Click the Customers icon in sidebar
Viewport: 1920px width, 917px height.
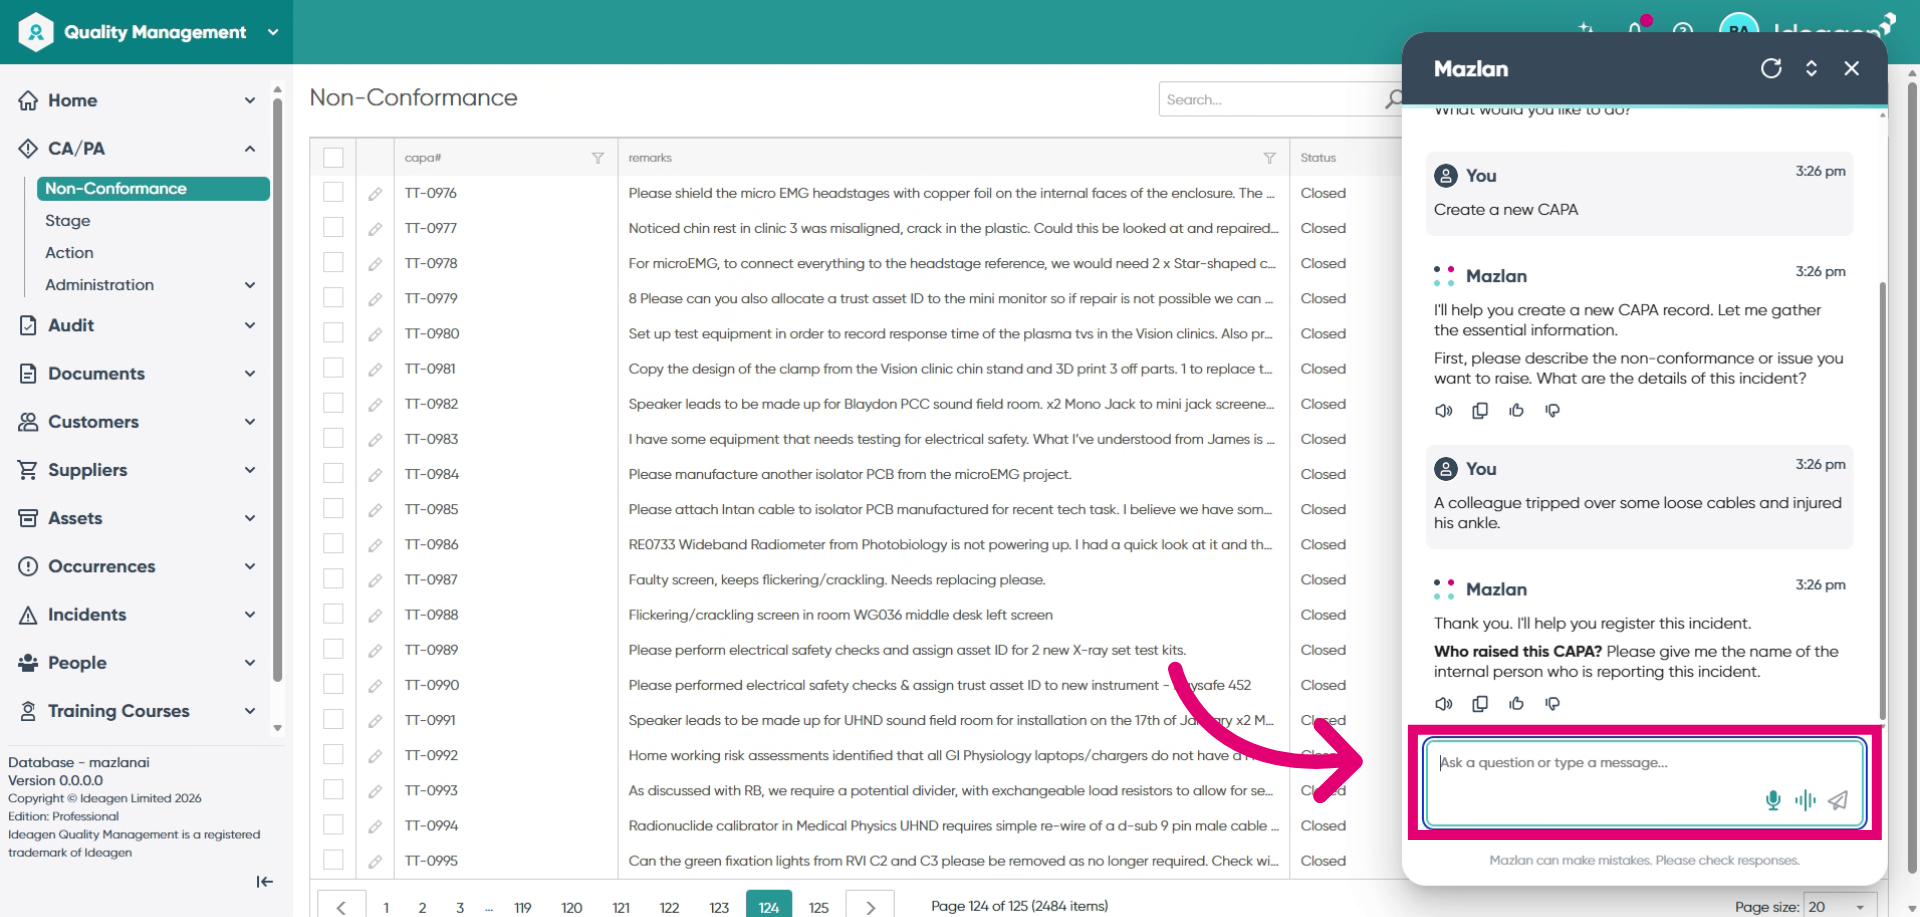(28, 421)
